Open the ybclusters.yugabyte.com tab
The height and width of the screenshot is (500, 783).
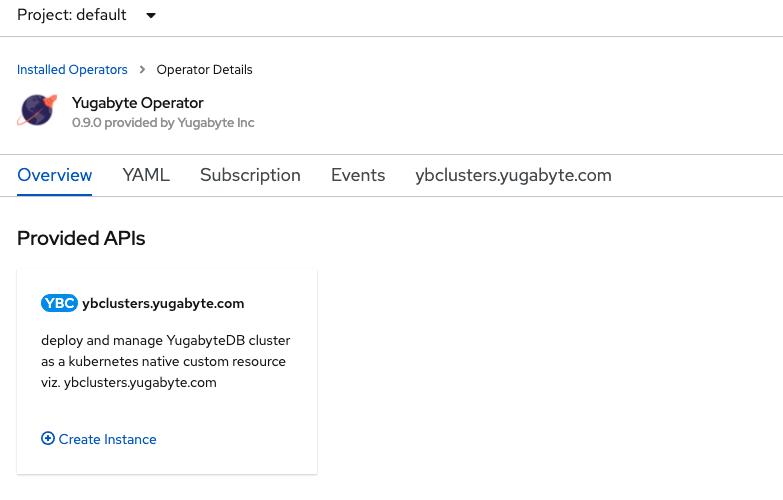pyautogui.click(x=513, y=175)
